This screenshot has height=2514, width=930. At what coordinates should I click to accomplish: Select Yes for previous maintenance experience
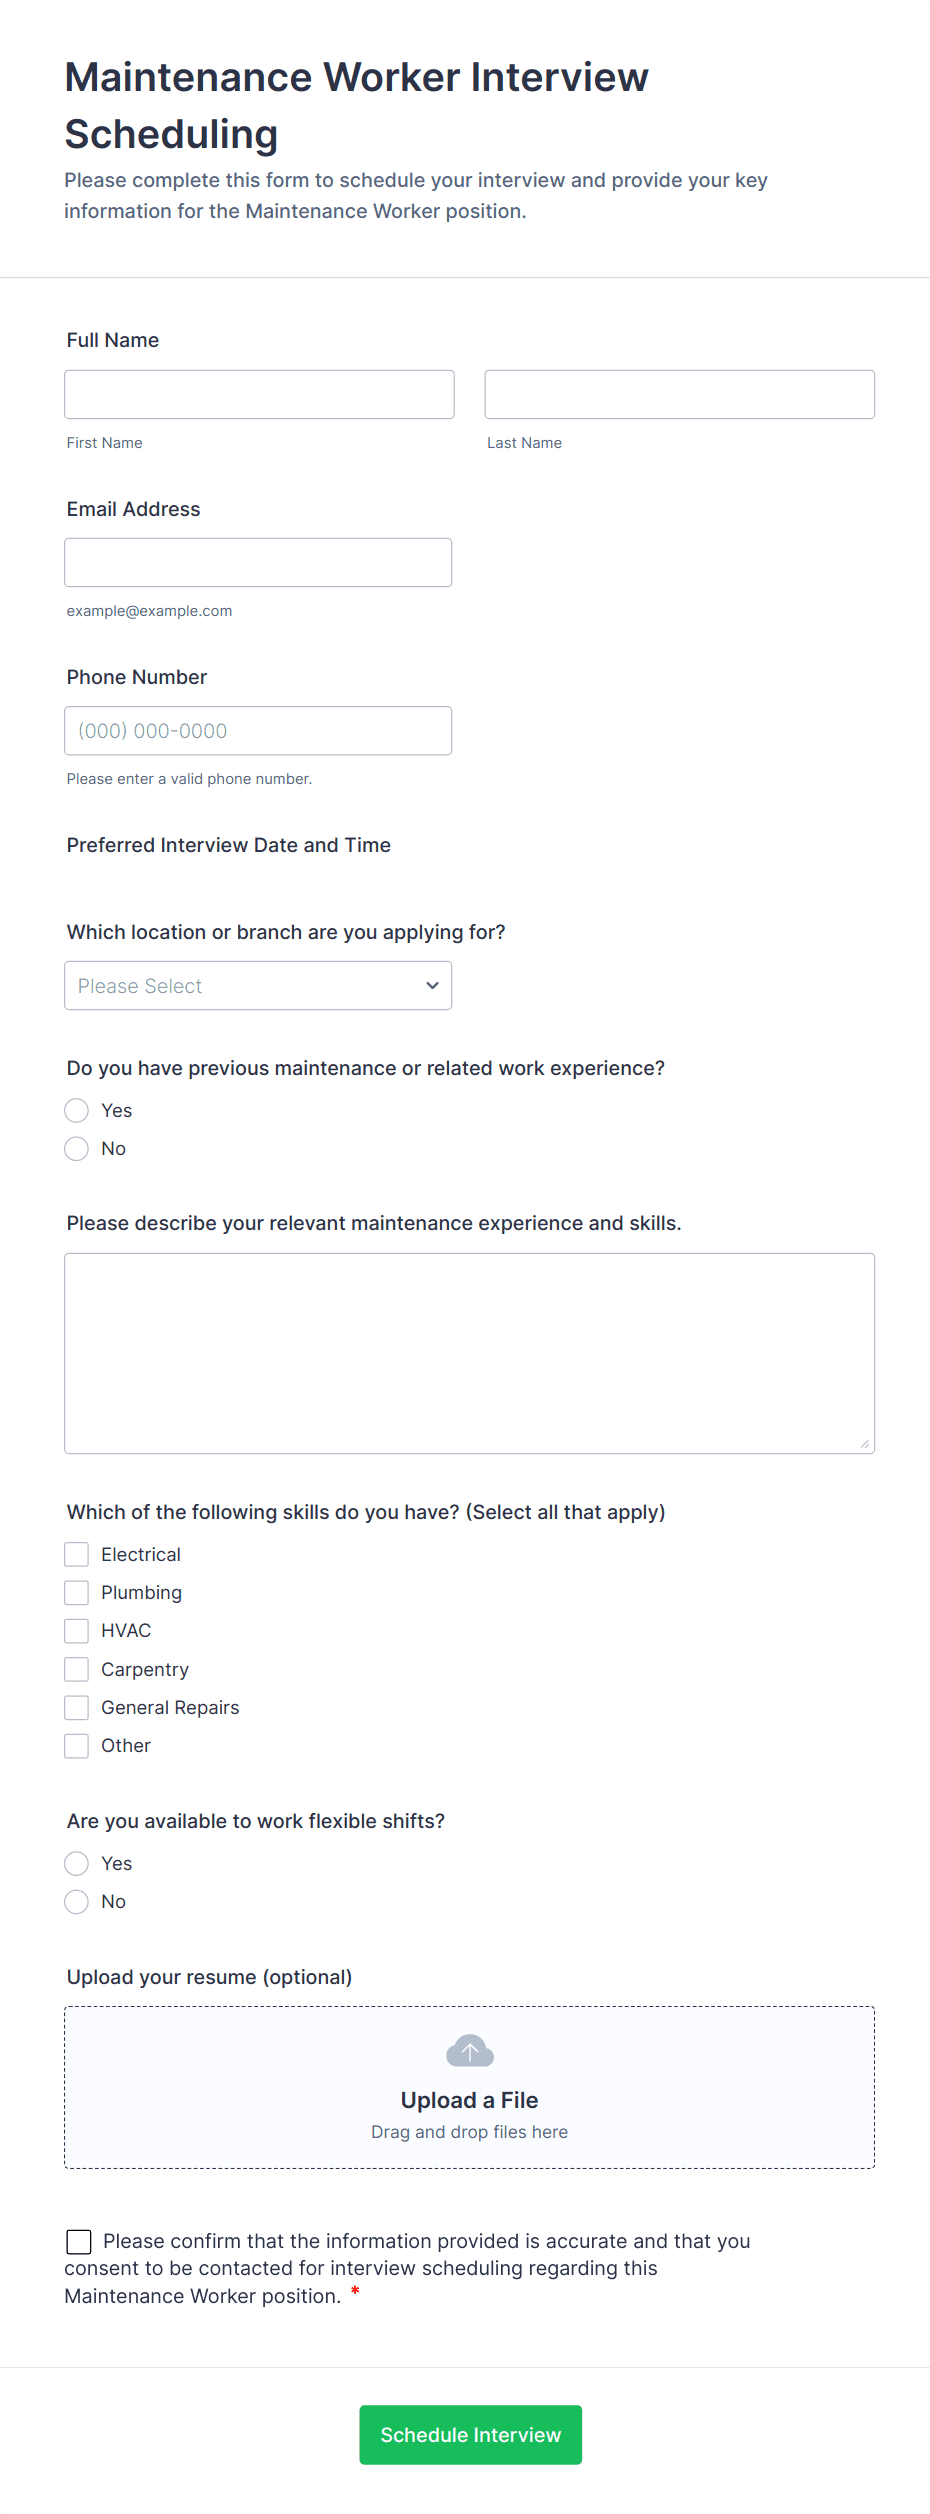[x=76, y=1110]
